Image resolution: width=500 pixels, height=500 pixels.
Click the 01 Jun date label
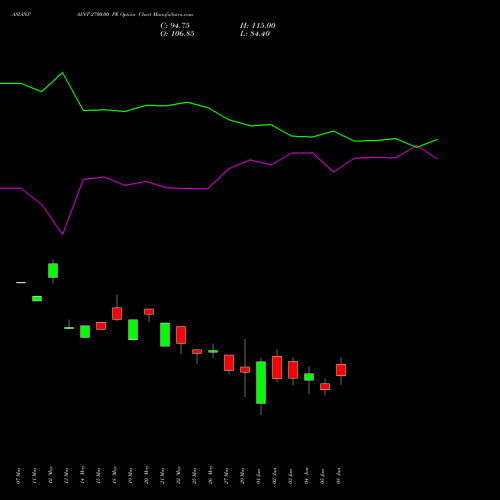pyautogui.click(x=258, y=476)
